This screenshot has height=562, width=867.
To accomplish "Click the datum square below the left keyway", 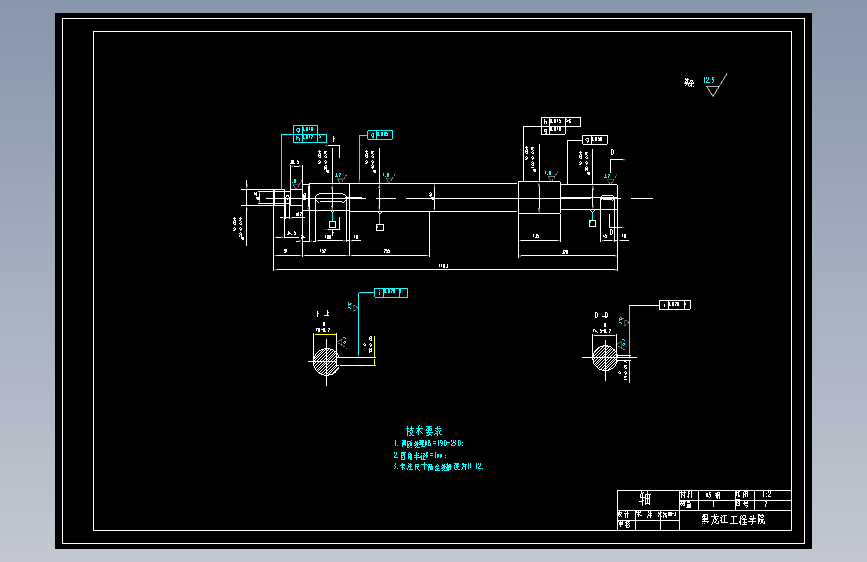I will tap(332, 225).
